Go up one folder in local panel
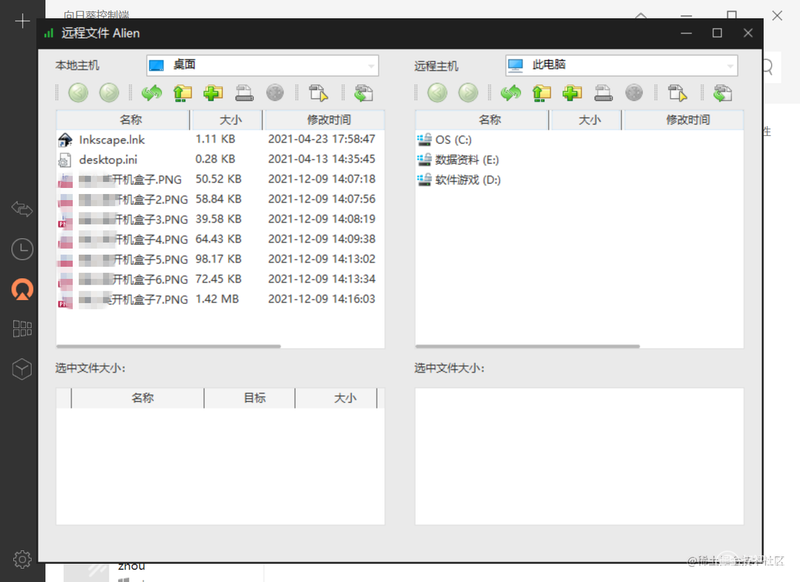This screenshot has width=800, height=582. (182, 93)
